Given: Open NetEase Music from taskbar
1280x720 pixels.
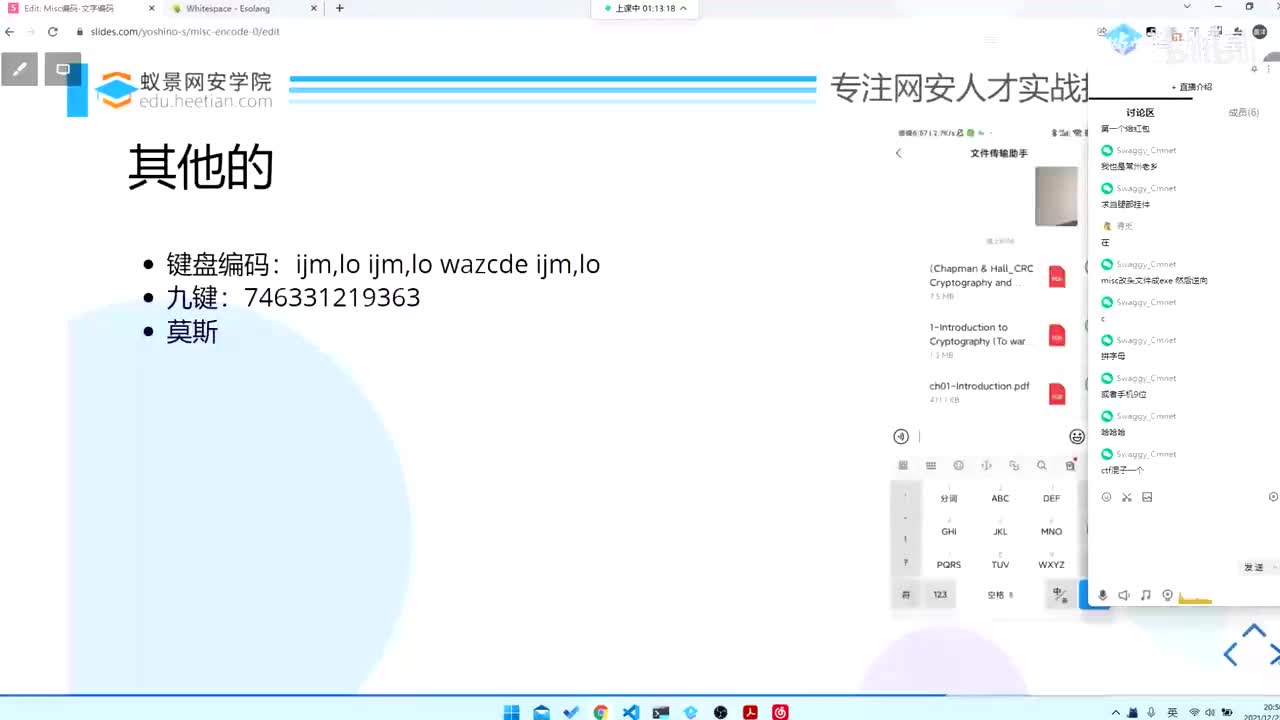Looking at the screenshot, I should [780, 712].
